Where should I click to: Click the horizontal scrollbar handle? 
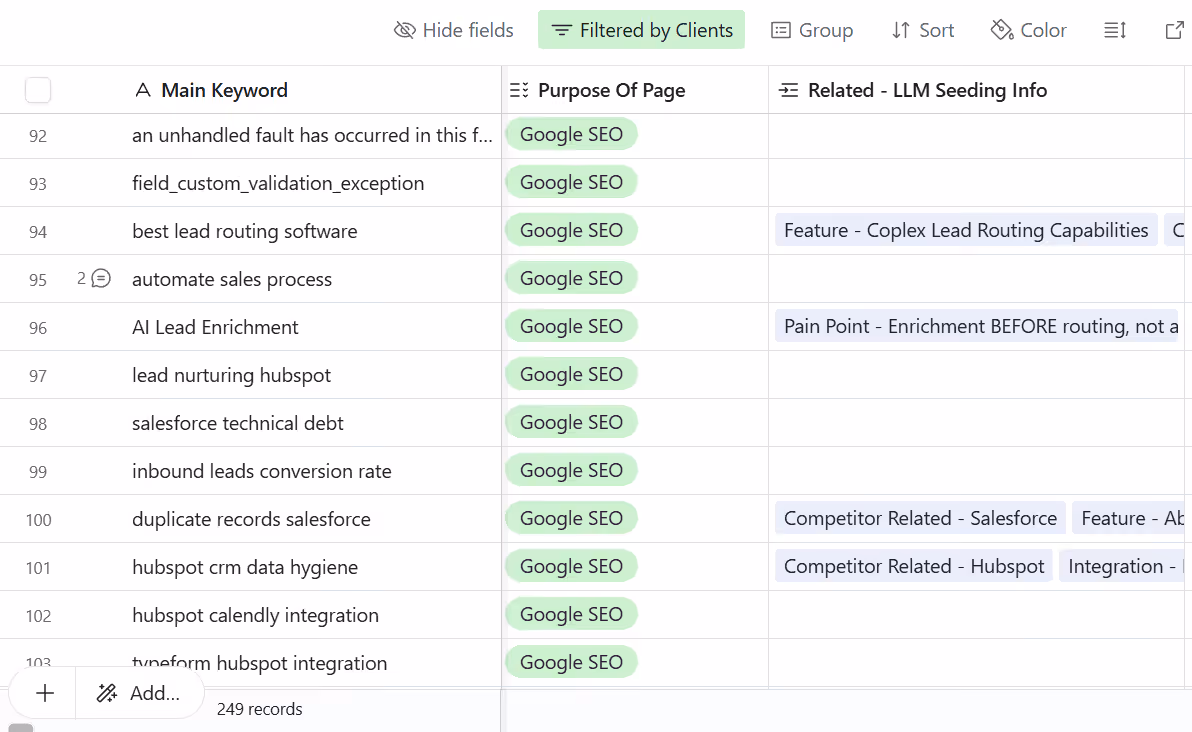click(x=21, y=727)
